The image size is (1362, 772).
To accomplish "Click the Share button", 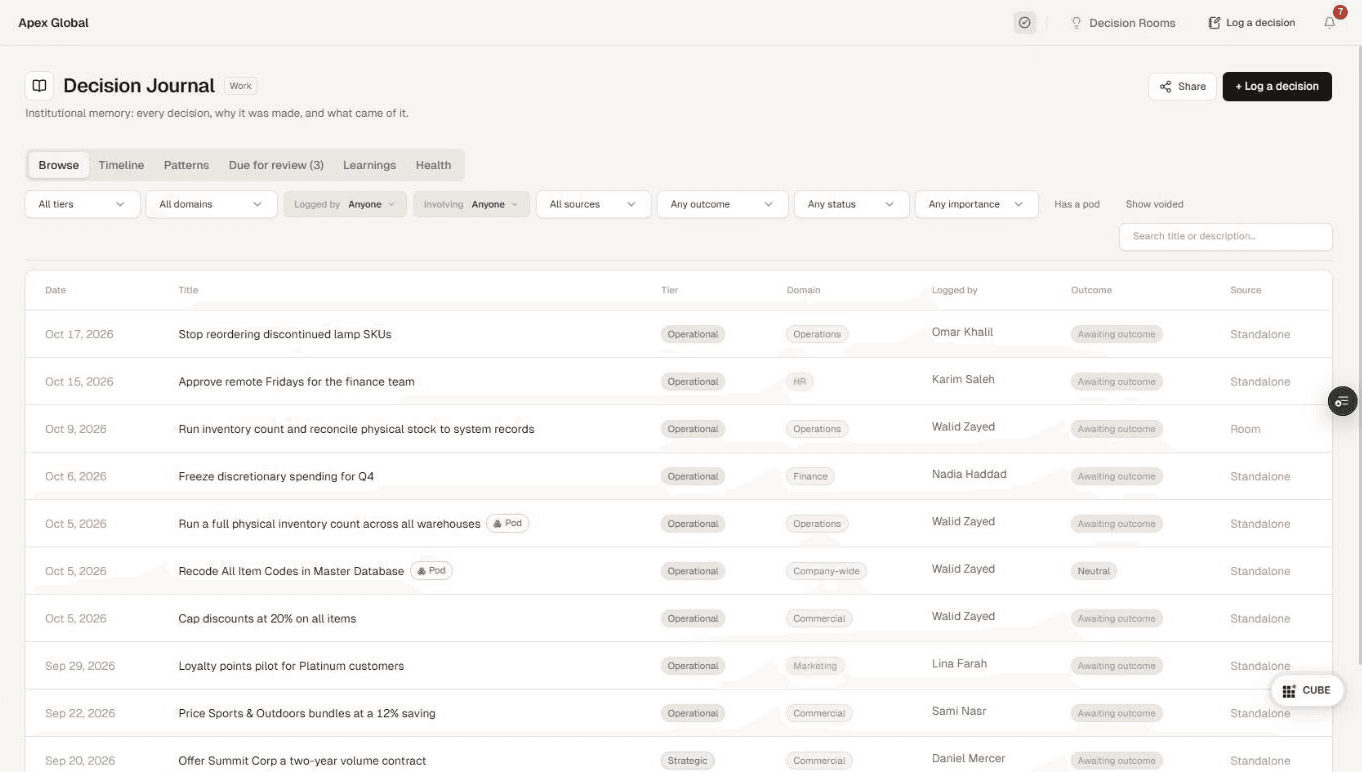I will tap(1182, 86).
